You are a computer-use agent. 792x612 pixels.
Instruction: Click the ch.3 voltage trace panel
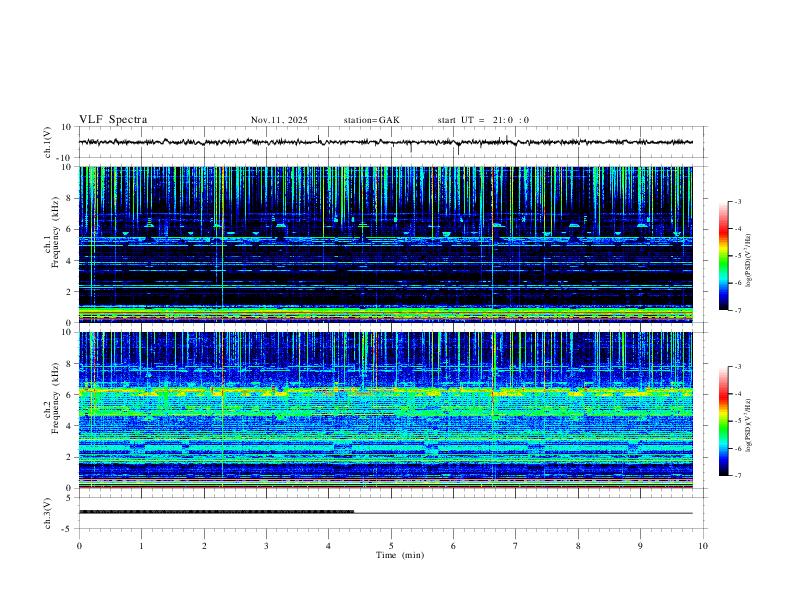(x=392, y=513)
